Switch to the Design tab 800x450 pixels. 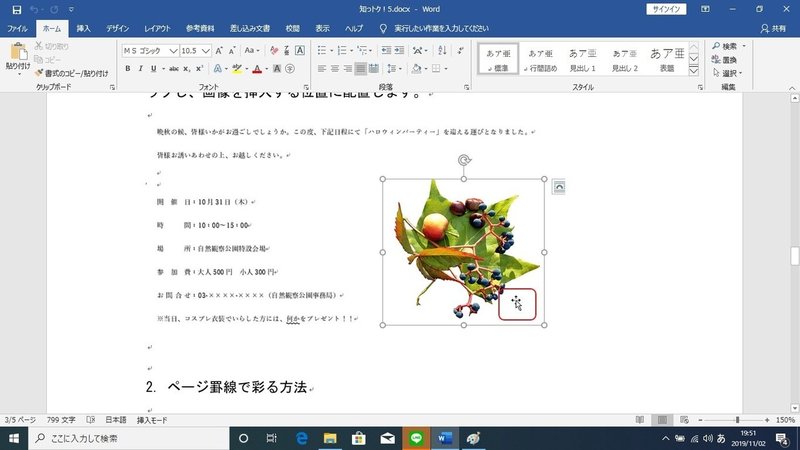(x=117, y=29)
